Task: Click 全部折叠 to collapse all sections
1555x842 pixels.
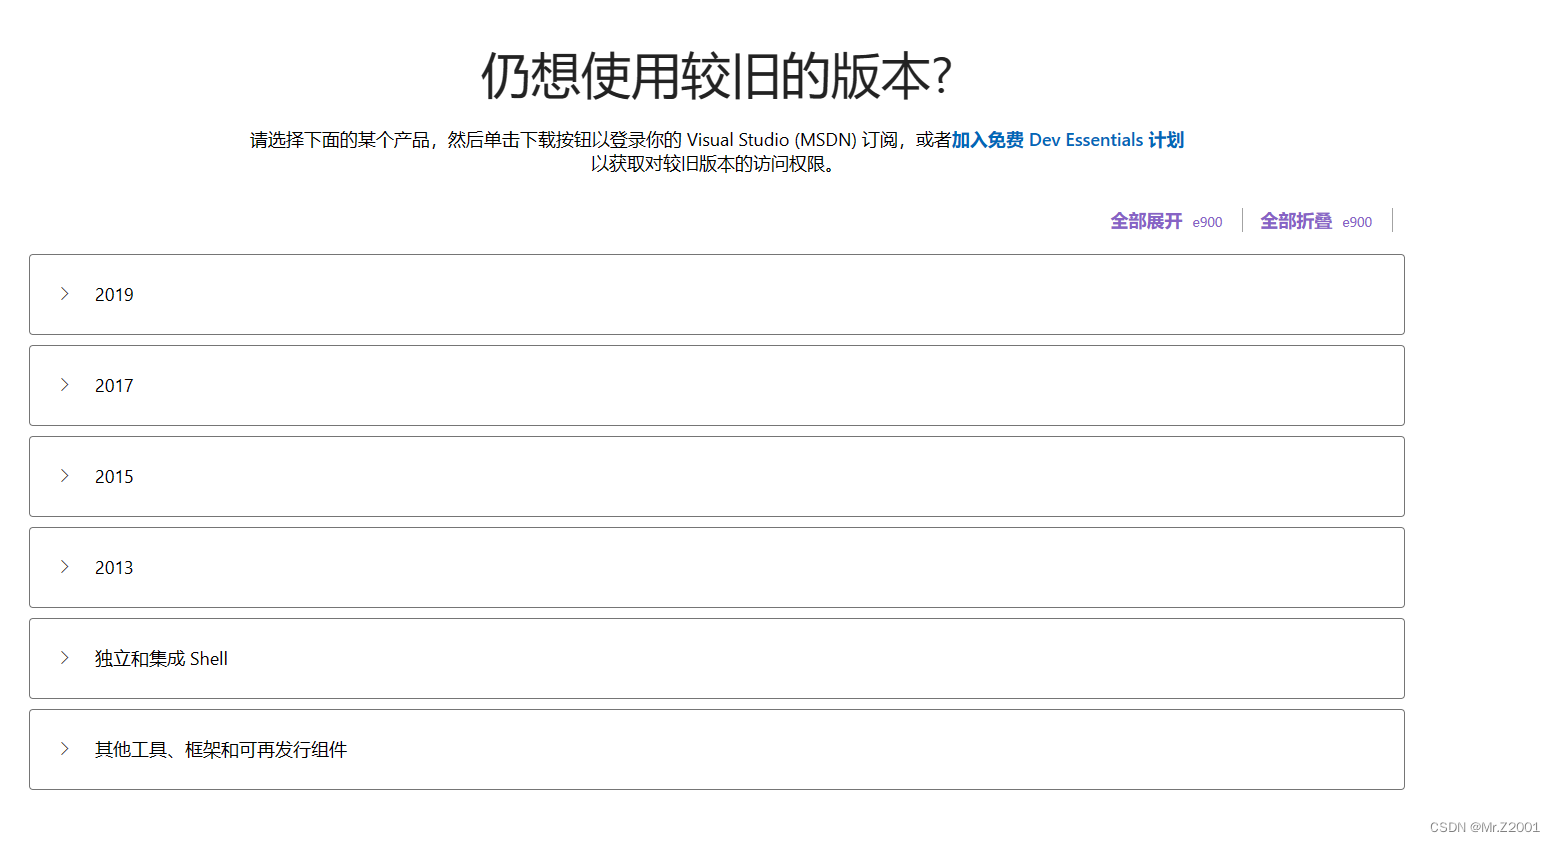Action: pyautogui.click(x=1296, y=221)
